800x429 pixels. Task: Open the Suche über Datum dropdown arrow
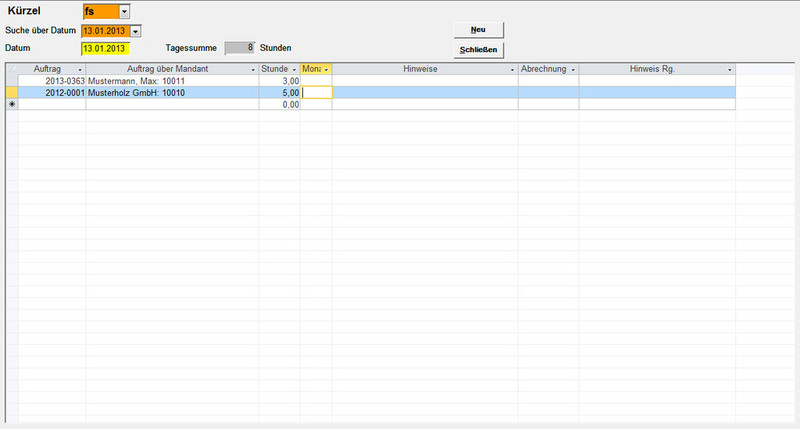135,31
